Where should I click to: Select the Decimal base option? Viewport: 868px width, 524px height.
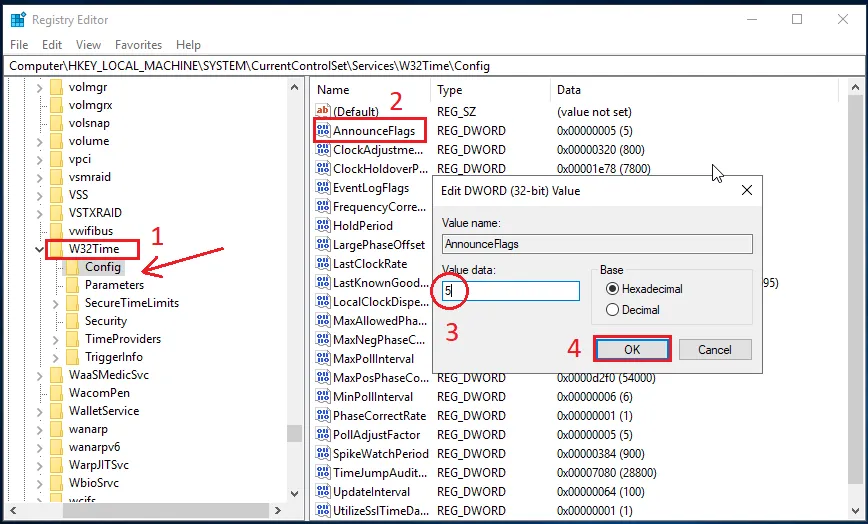[612, 310]
